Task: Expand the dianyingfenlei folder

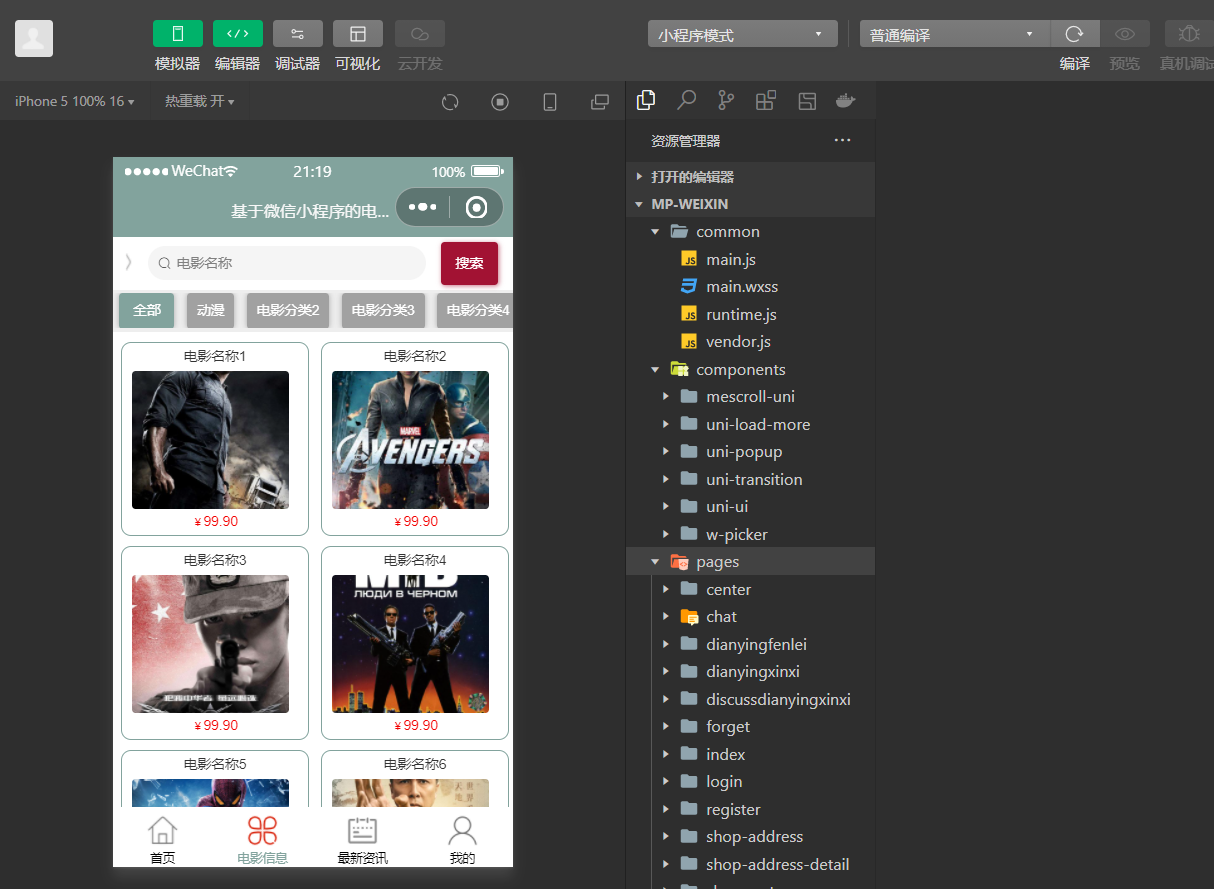Action: click(751, 644)
